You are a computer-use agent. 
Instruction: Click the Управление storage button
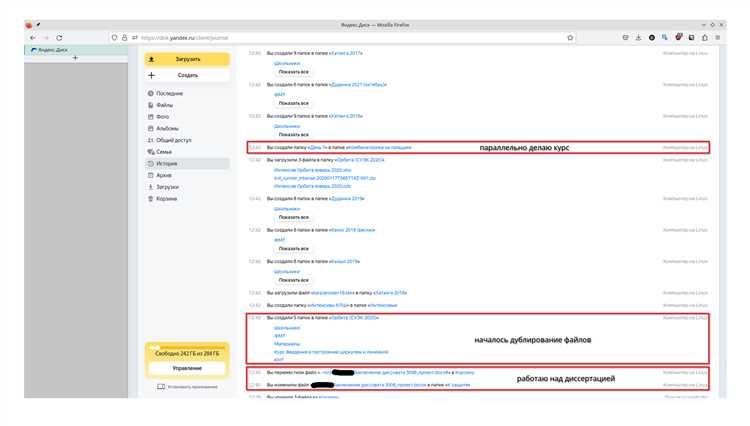(187, 368)
